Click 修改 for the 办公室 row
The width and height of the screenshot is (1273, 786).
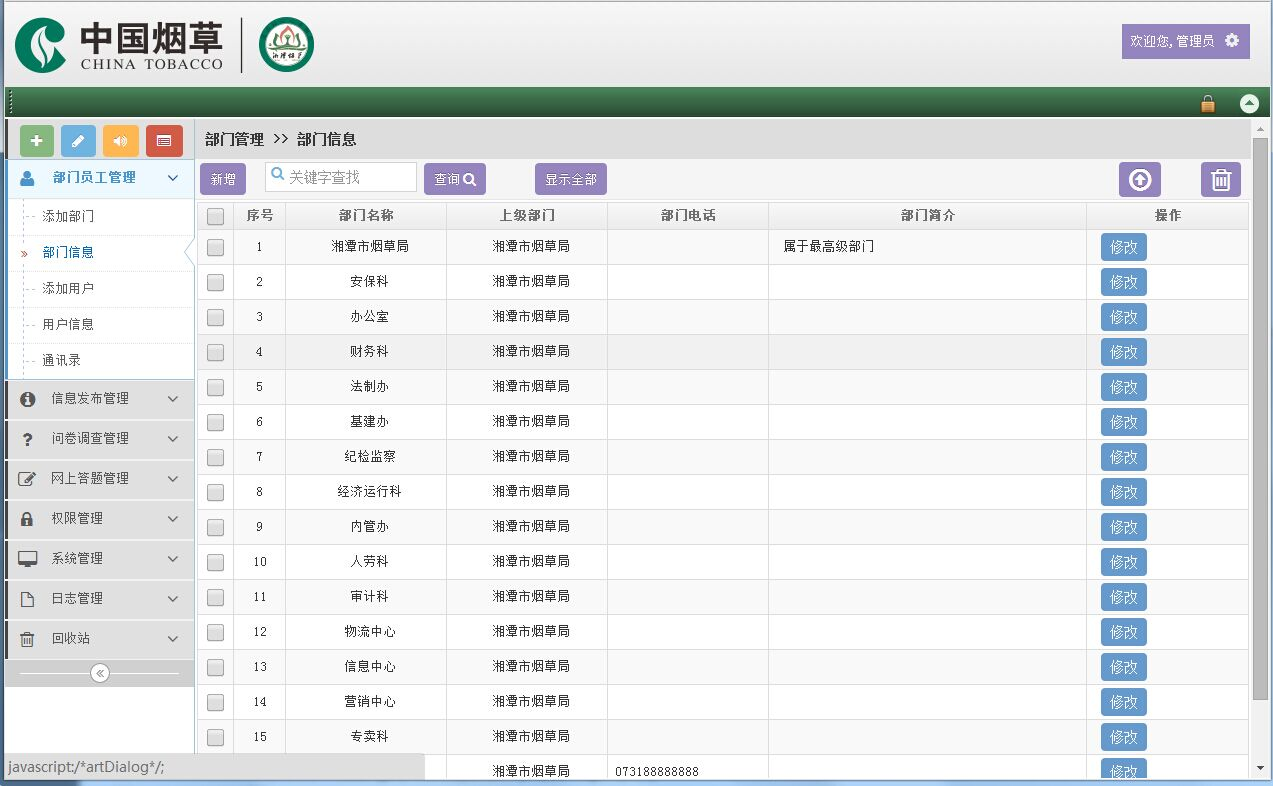[x=1123, y=317]
